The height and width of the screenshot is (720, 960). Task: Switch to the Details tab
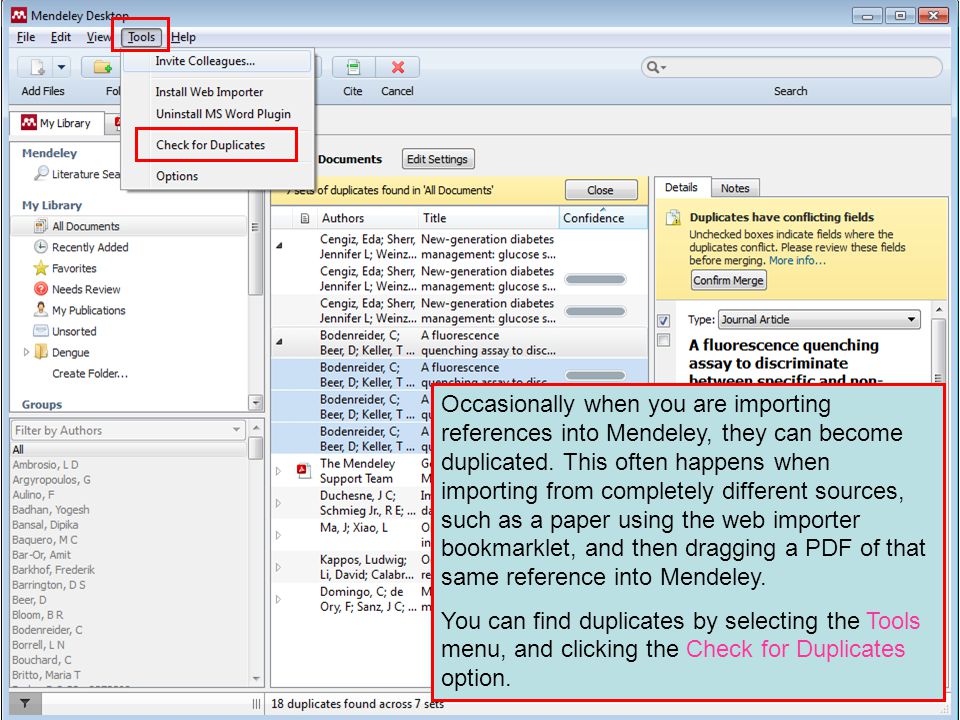[x=681, y=187]
